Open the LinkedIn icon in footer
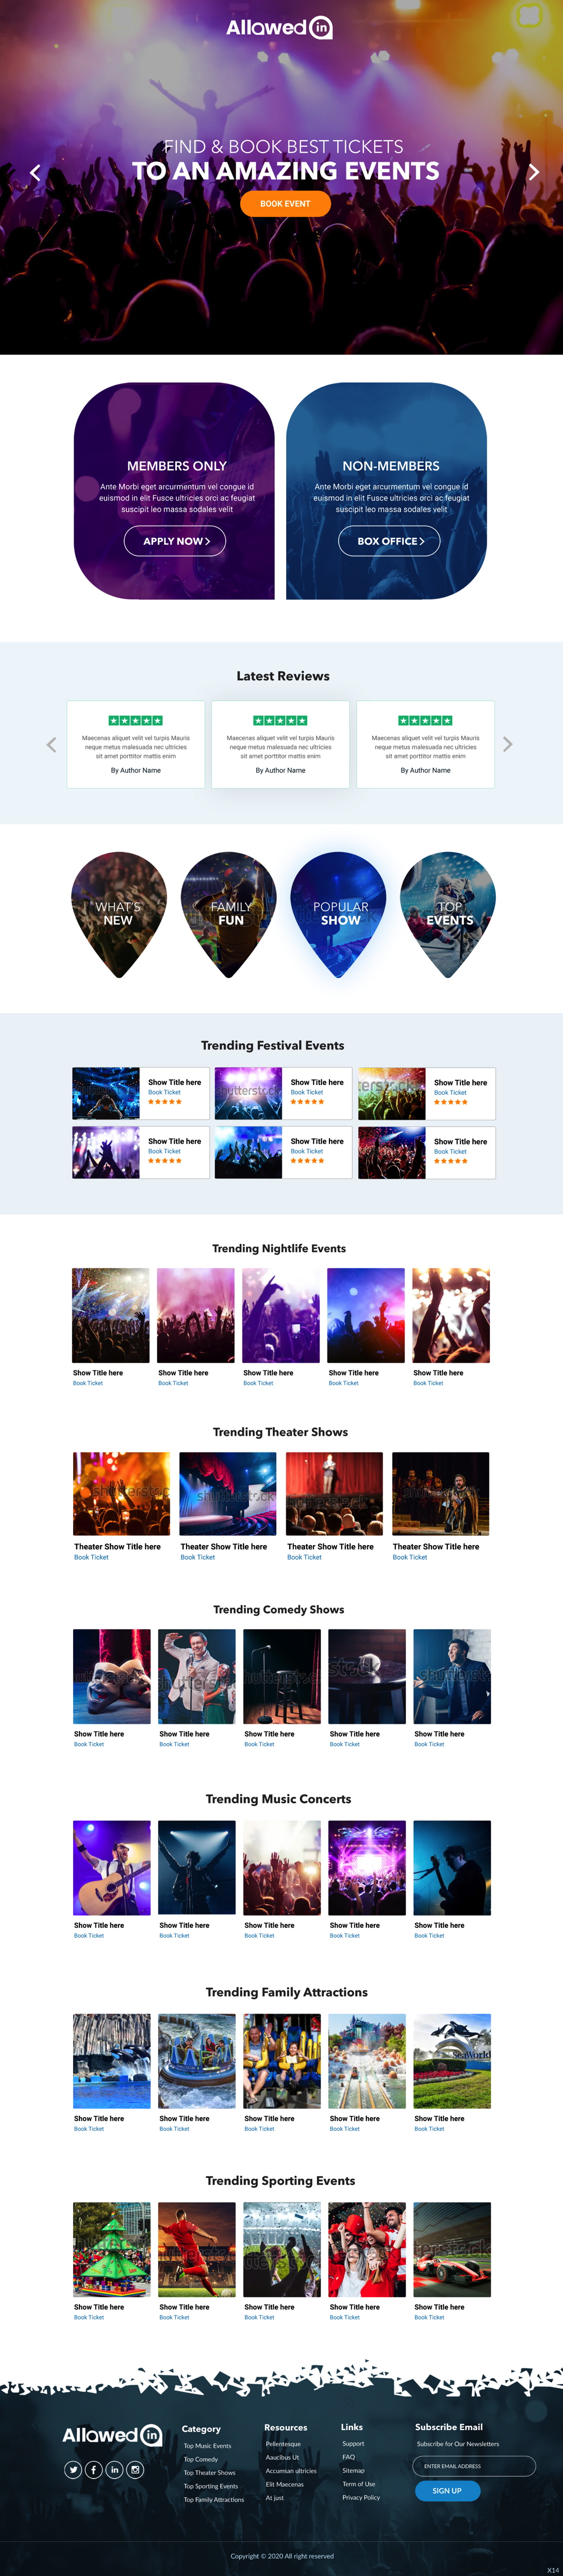 coord(115,2469)
